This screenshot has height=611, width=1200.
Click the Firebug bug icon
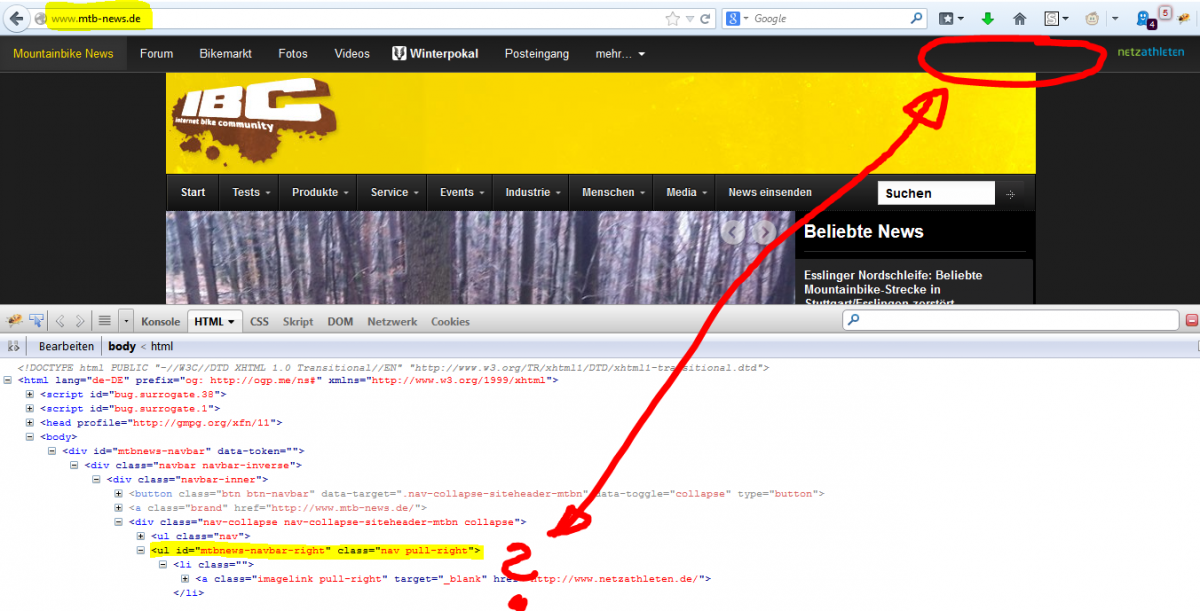coord(15,321)
